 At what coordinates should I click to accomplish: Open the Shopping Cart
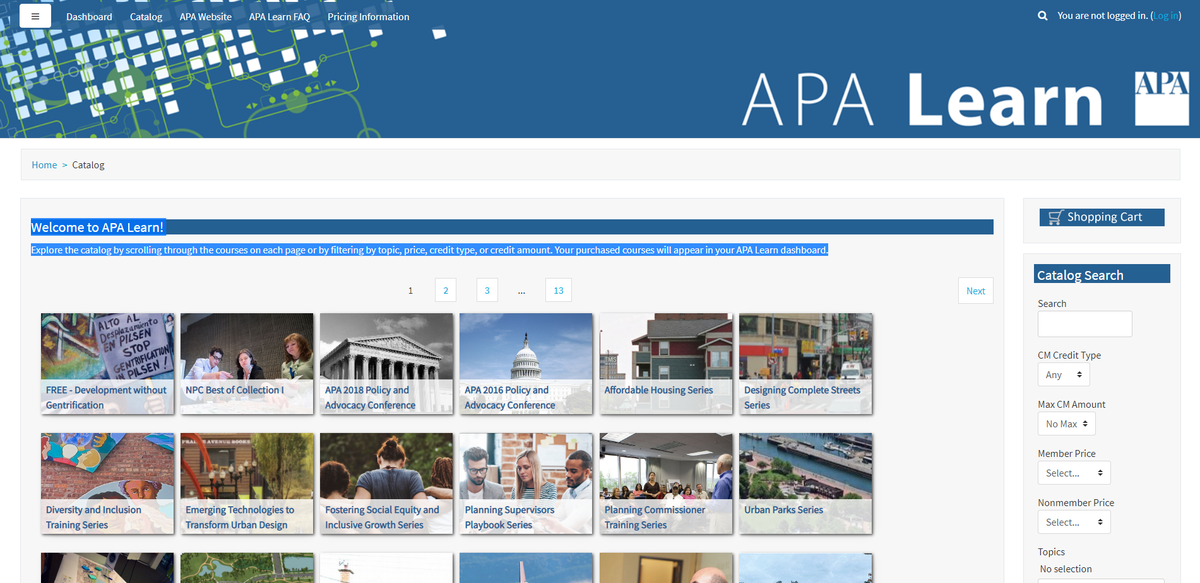pyautogui.click(x=1102, y=217)
